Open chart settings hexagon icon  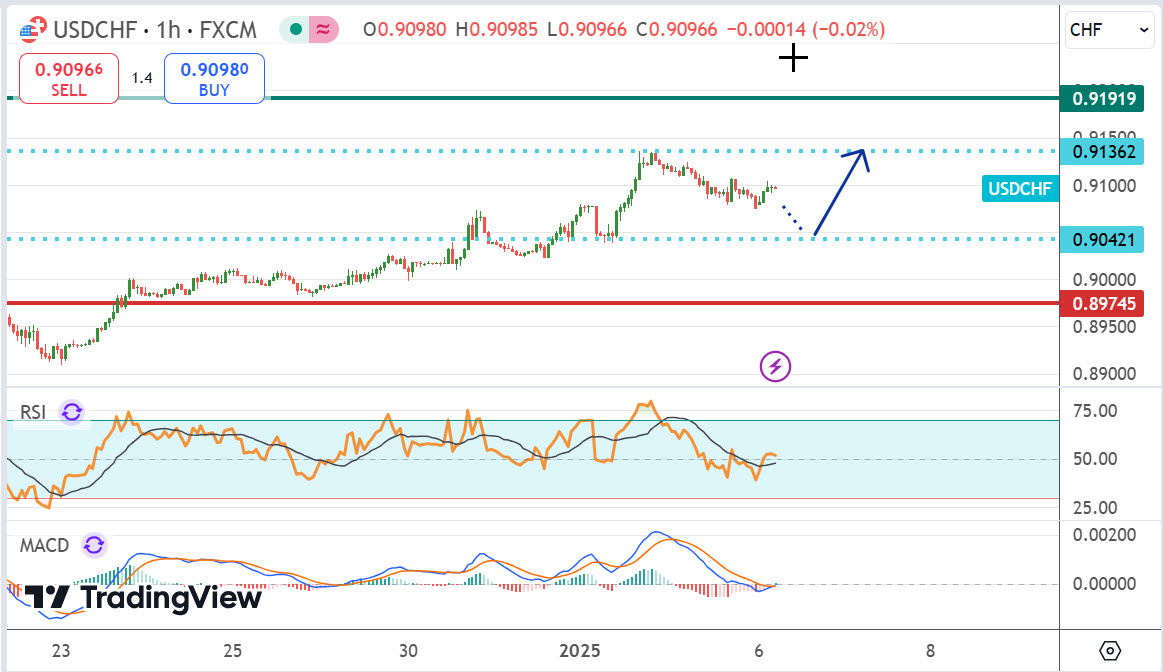[x=1110, y=651]
